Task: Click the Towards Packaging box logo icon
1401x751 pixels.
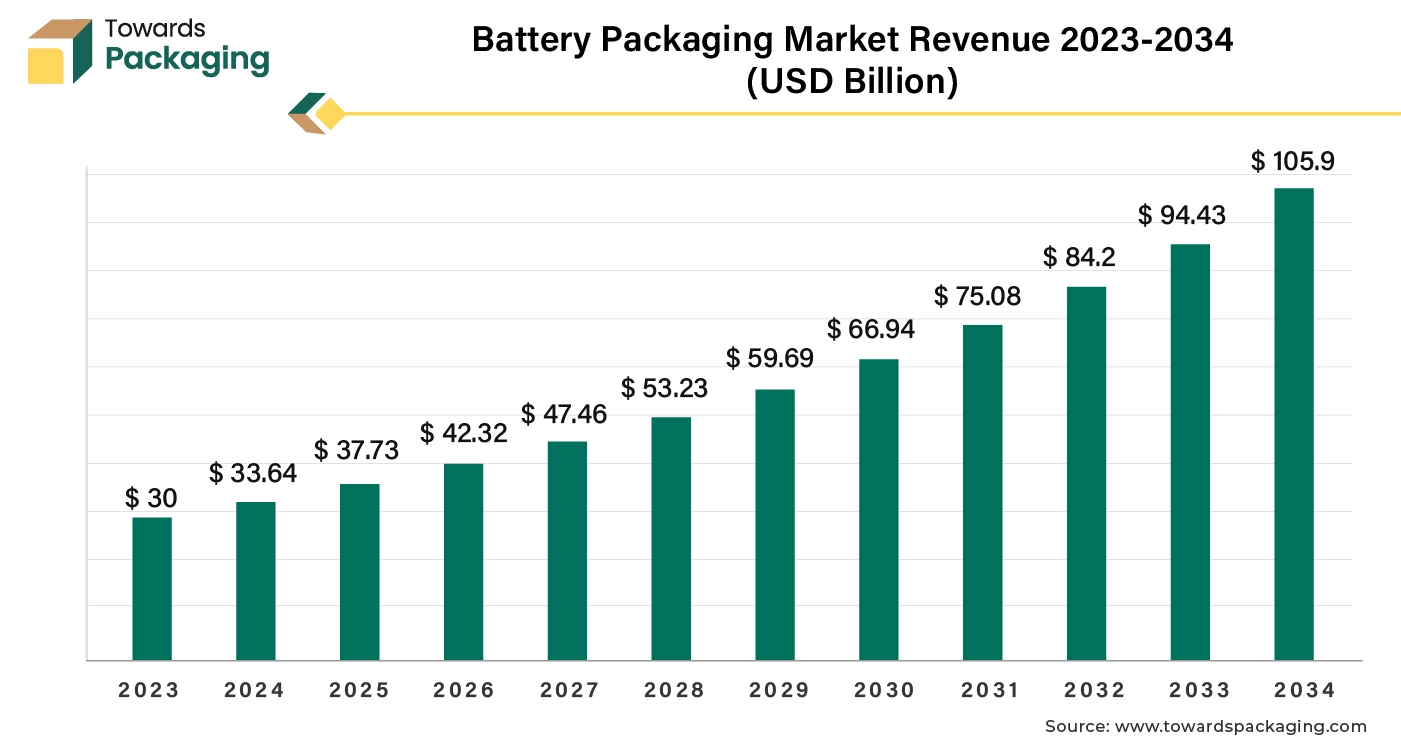Action: click(x=60, y=51)
